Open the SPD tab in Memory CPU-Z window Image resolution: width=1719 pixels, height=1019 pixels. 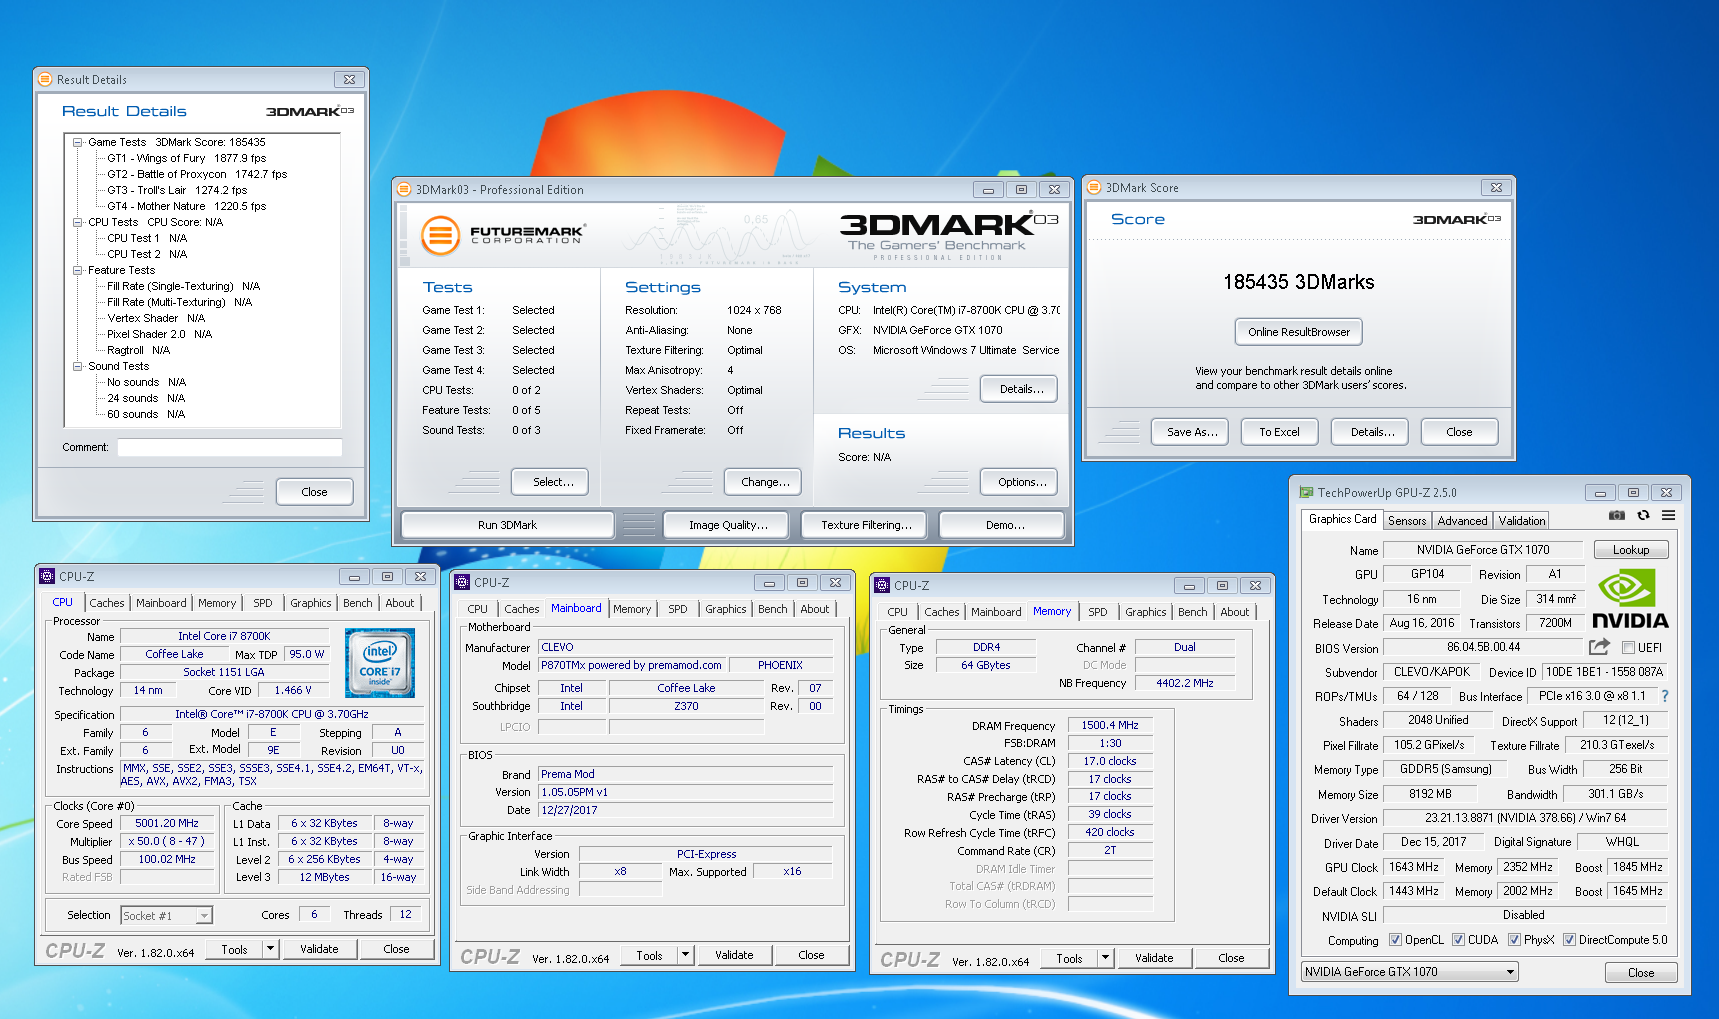1097,612
